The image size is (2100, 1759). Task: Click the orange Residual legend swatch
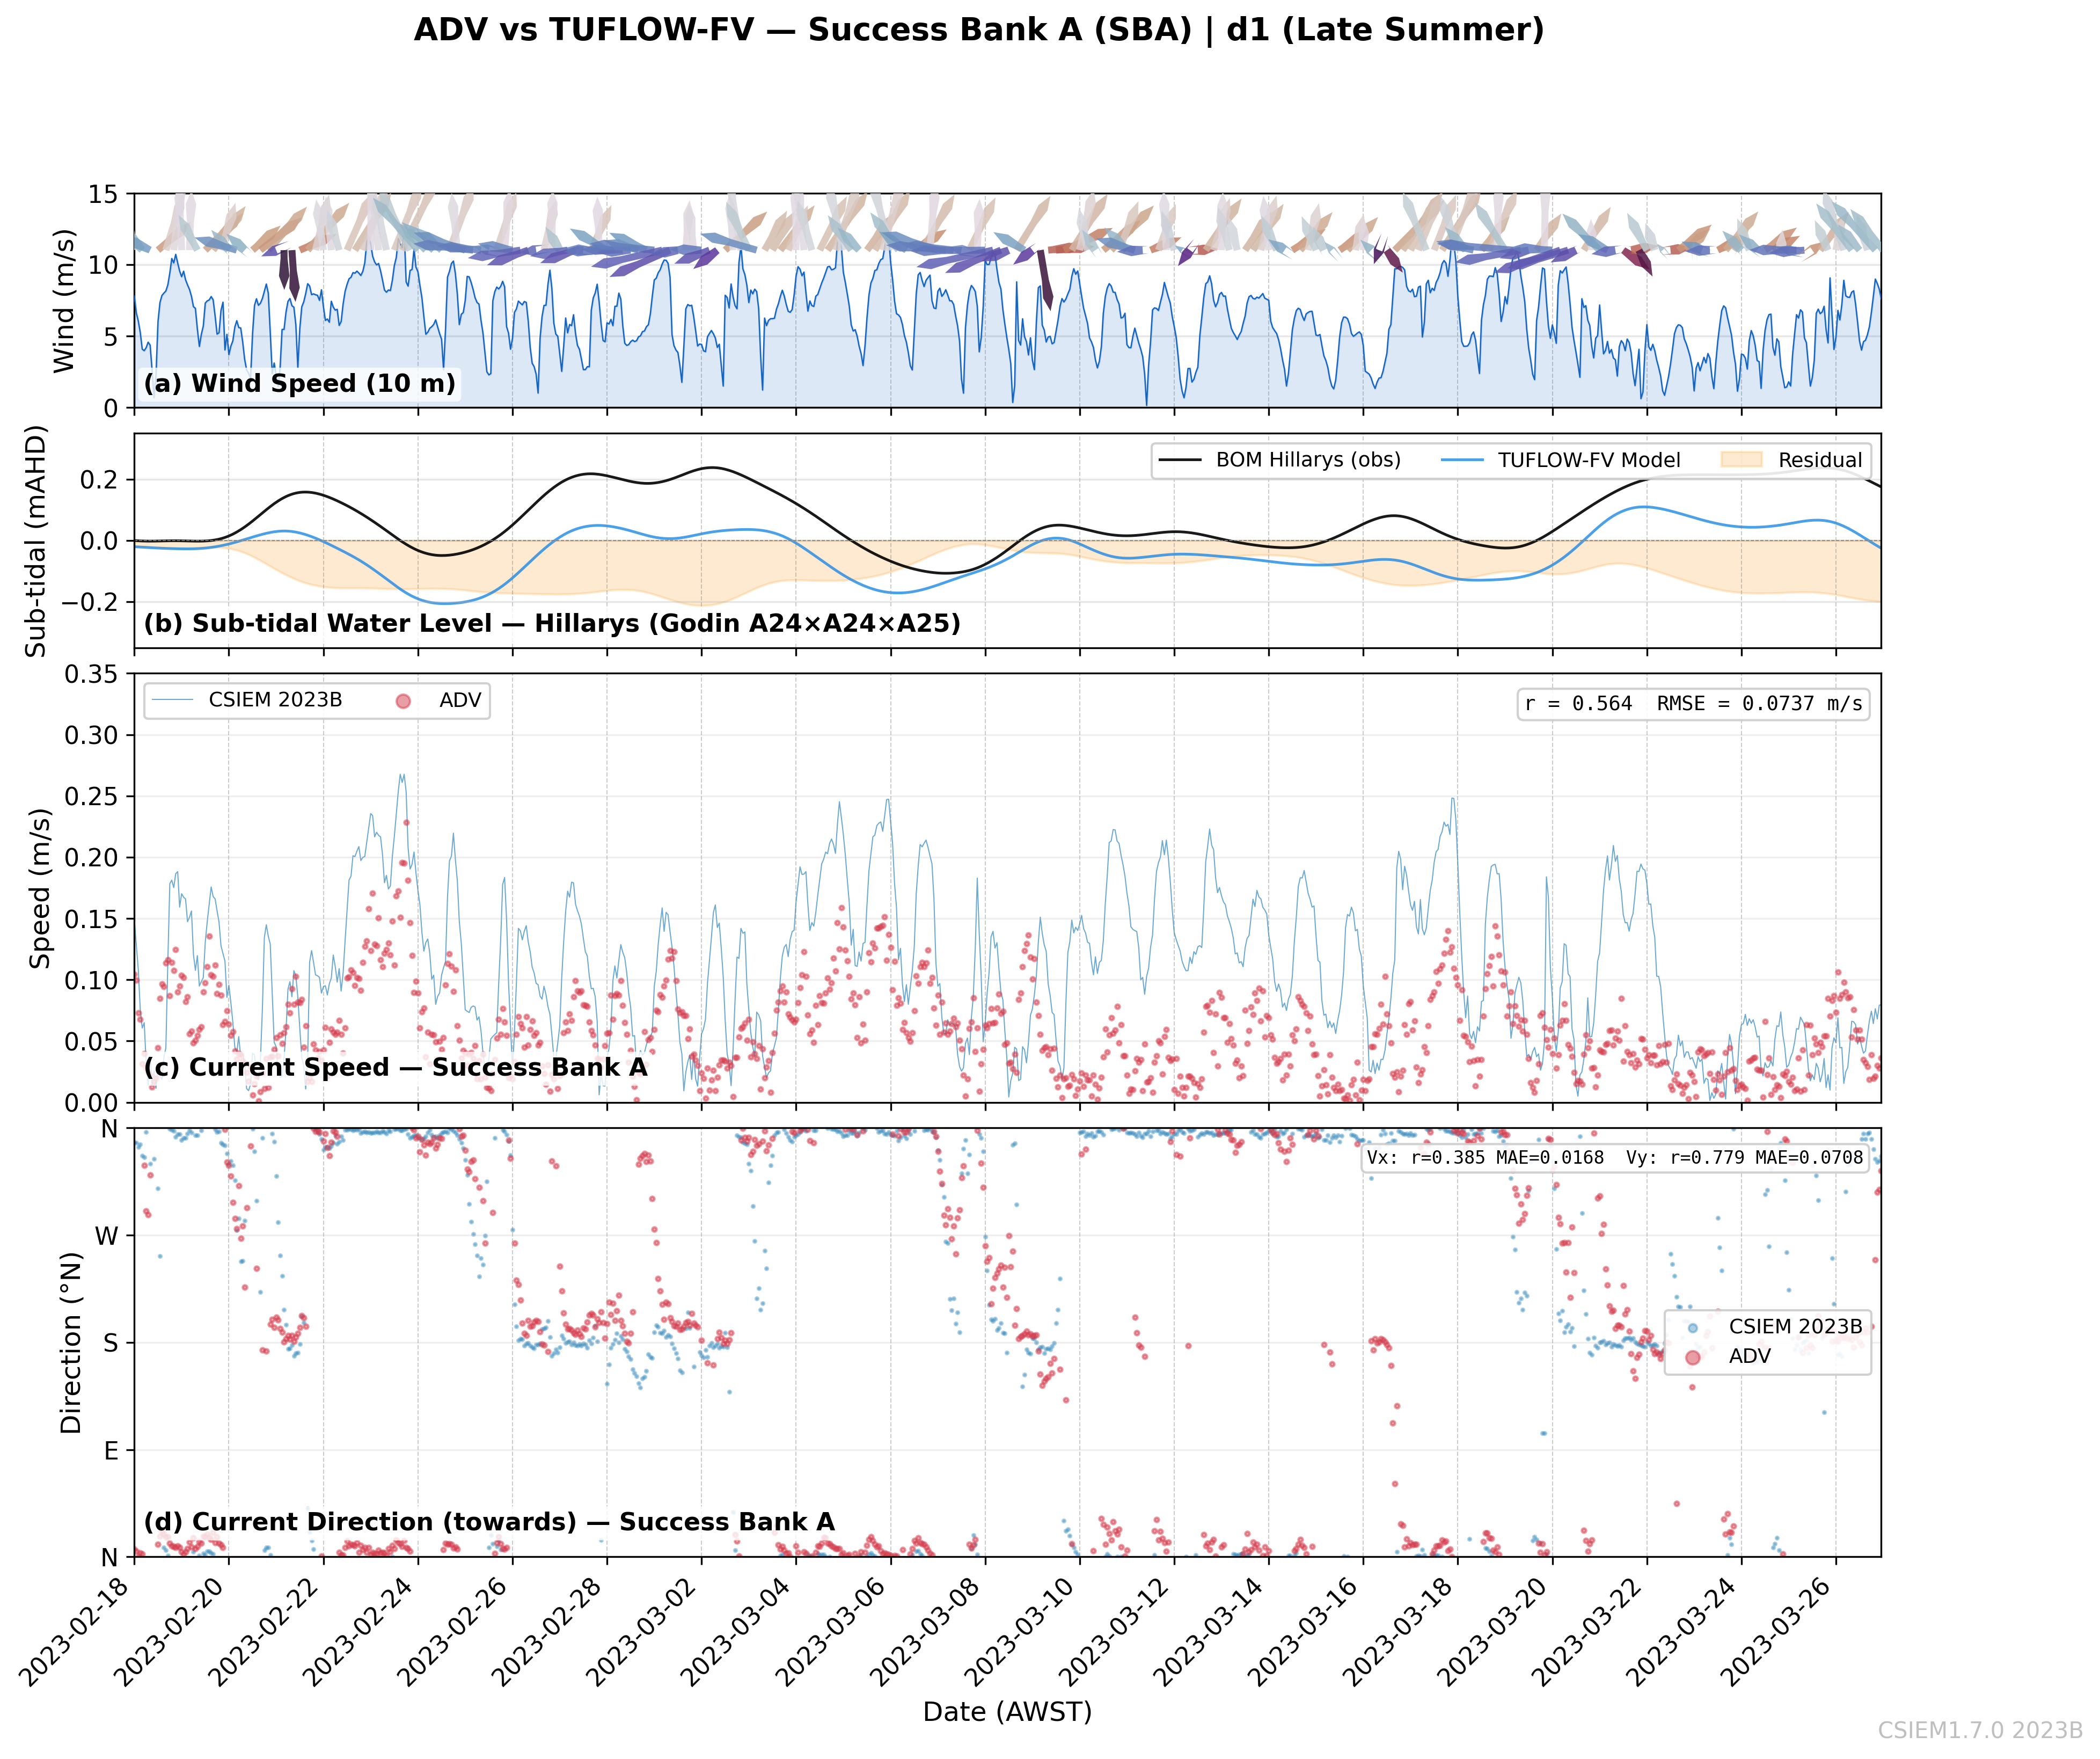[x=1741, y=460]
